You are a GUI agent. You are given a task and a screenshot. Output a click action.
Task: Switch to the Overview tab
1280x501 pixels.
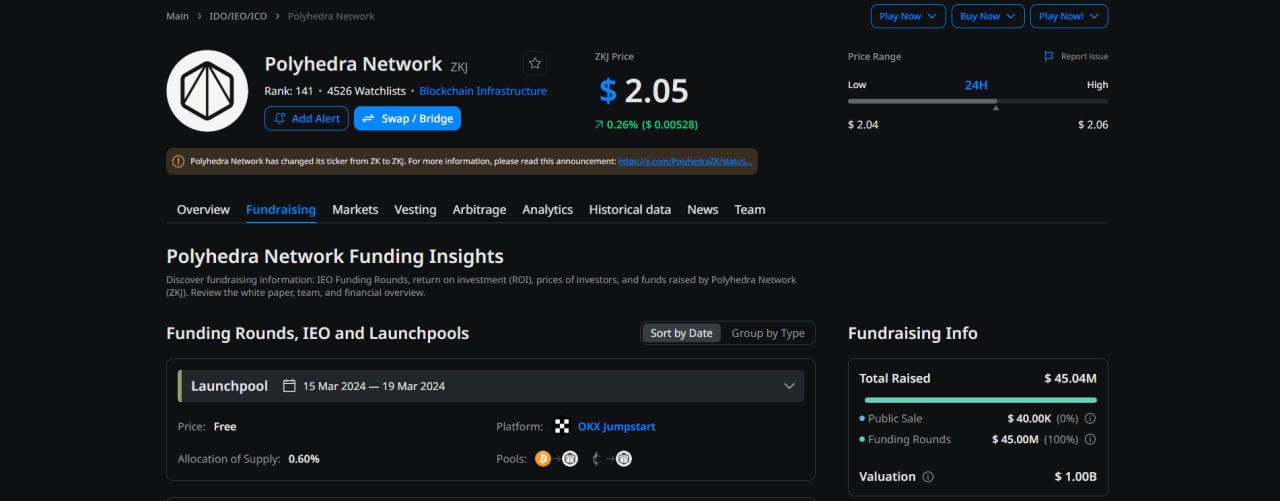pyautogui.click(x=203, y=209)
